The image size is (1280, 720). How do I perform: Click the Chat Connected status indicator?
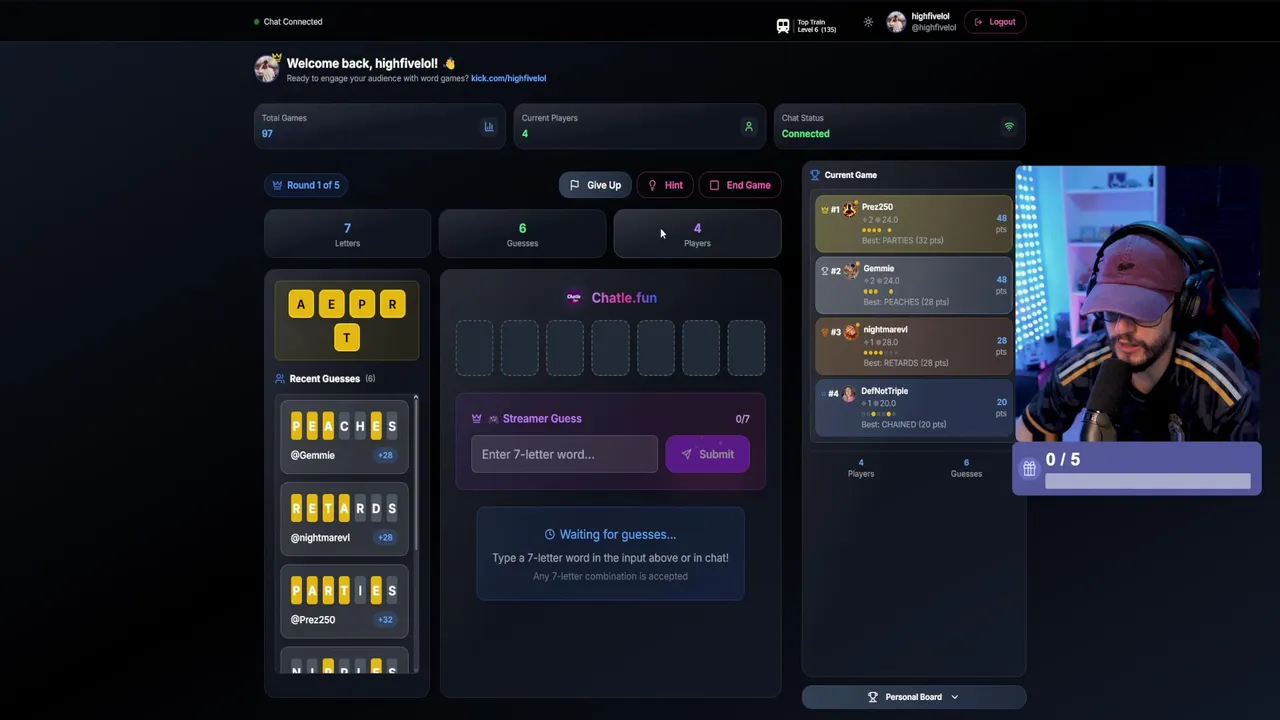point(288,22)
